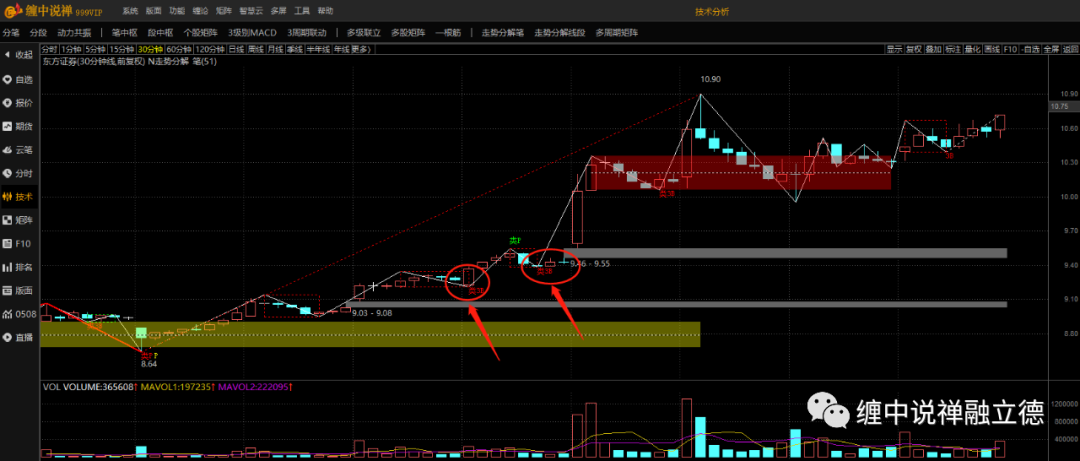
Task: Click the F10 button in the chart toolbar
Action: pos(1010,49)
